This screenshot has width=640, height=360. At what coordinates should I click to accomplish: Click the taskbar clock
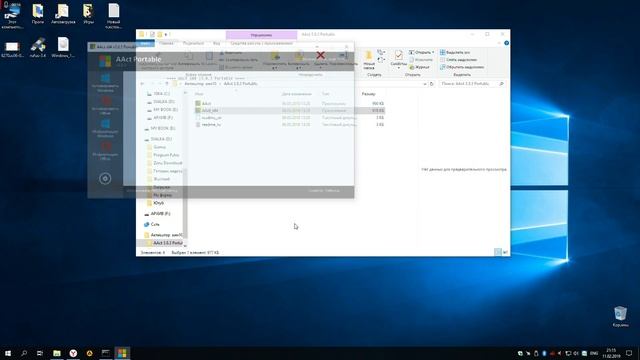click(611, 353)
